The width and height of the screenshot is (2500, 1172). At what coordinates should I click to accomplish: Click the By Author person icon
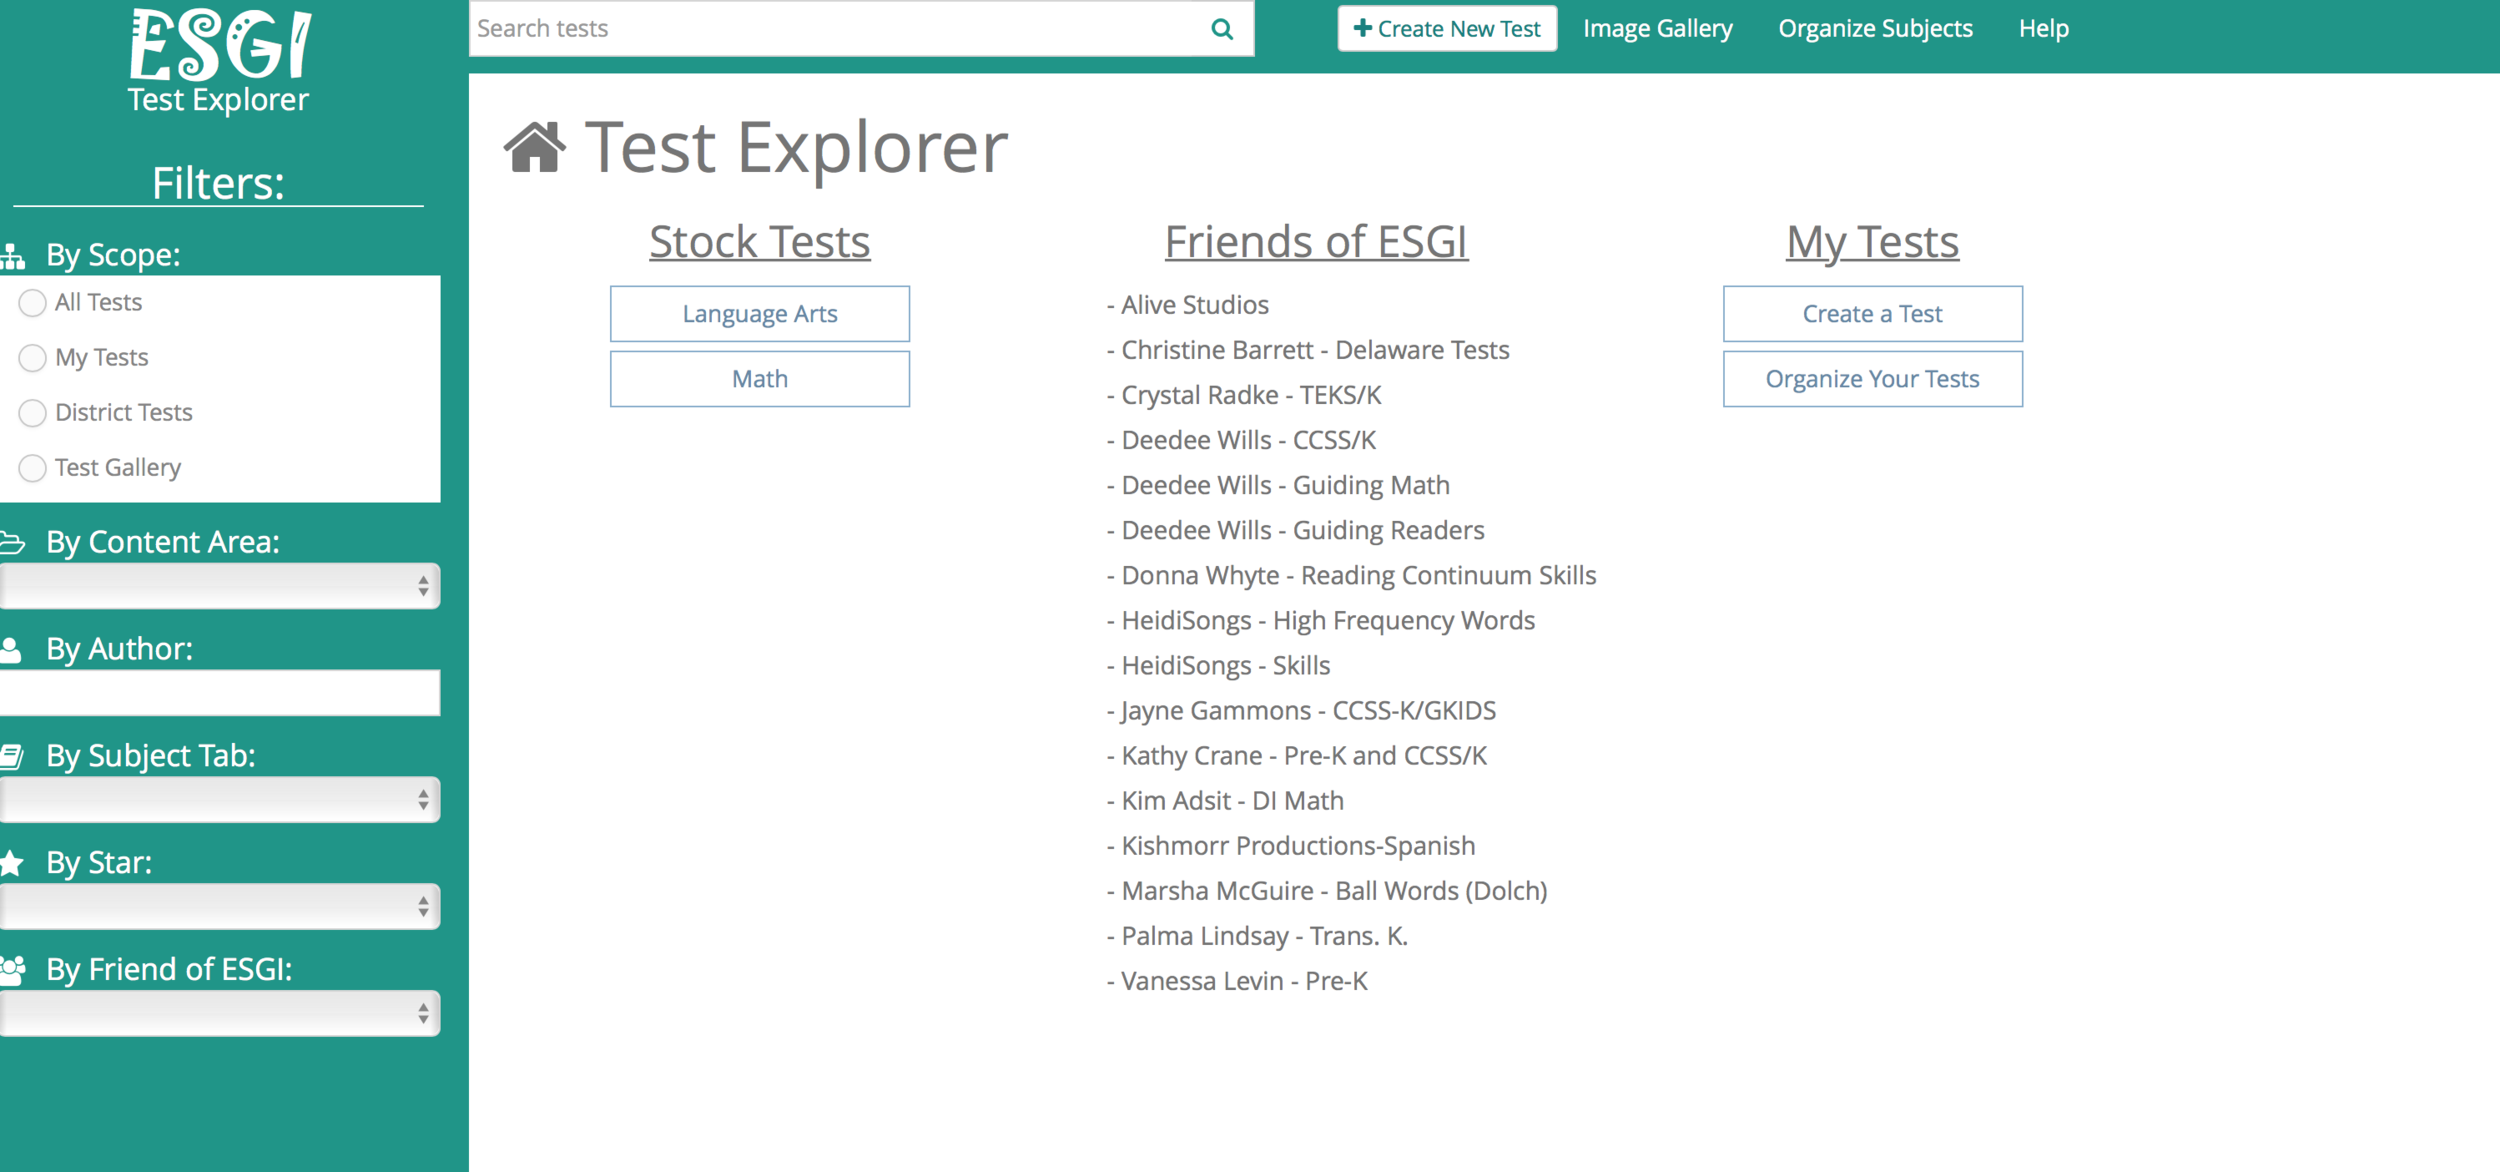[12, 650]
